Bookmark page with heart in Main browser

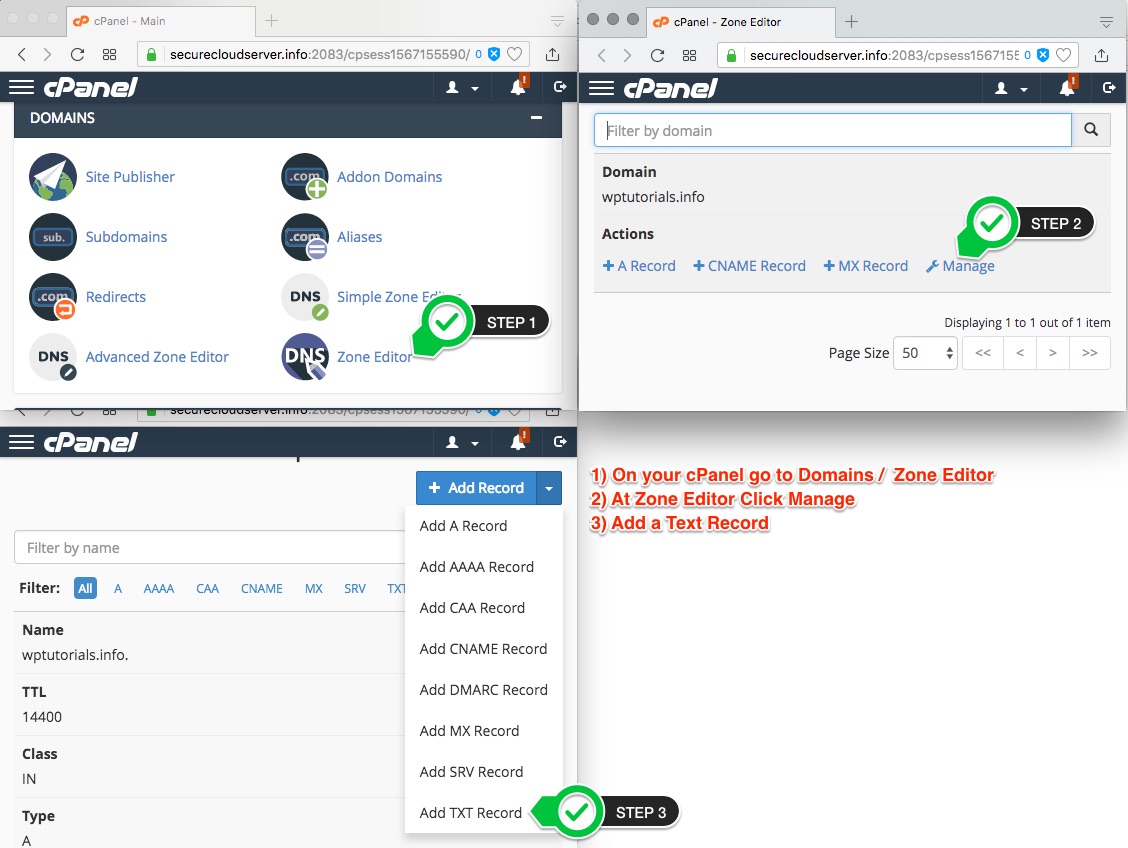[x=514, y=54]
